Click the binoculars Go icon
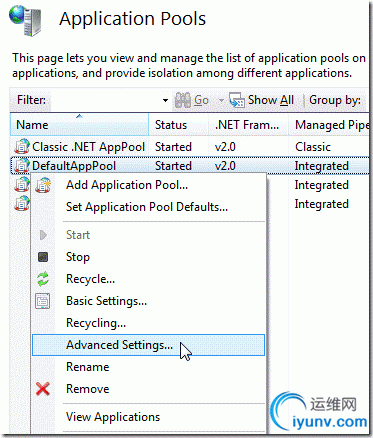The height and width of the screenshot is (438, 373). pos(183,100)
